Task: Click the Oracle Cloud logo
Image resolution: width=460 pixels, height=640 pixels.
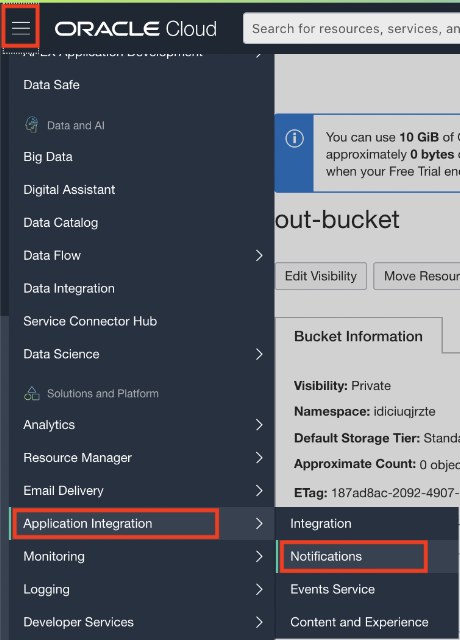Action: click(x=136, y=29)
